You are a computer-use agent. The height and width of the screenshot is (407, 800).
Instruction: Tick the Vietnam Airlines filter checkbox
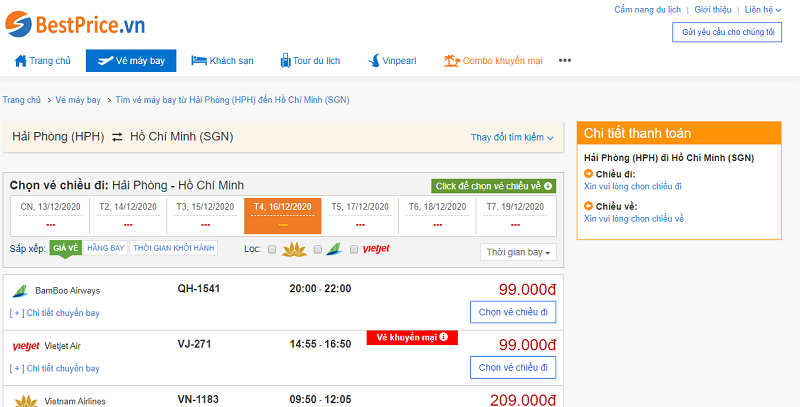pos(272,249)
